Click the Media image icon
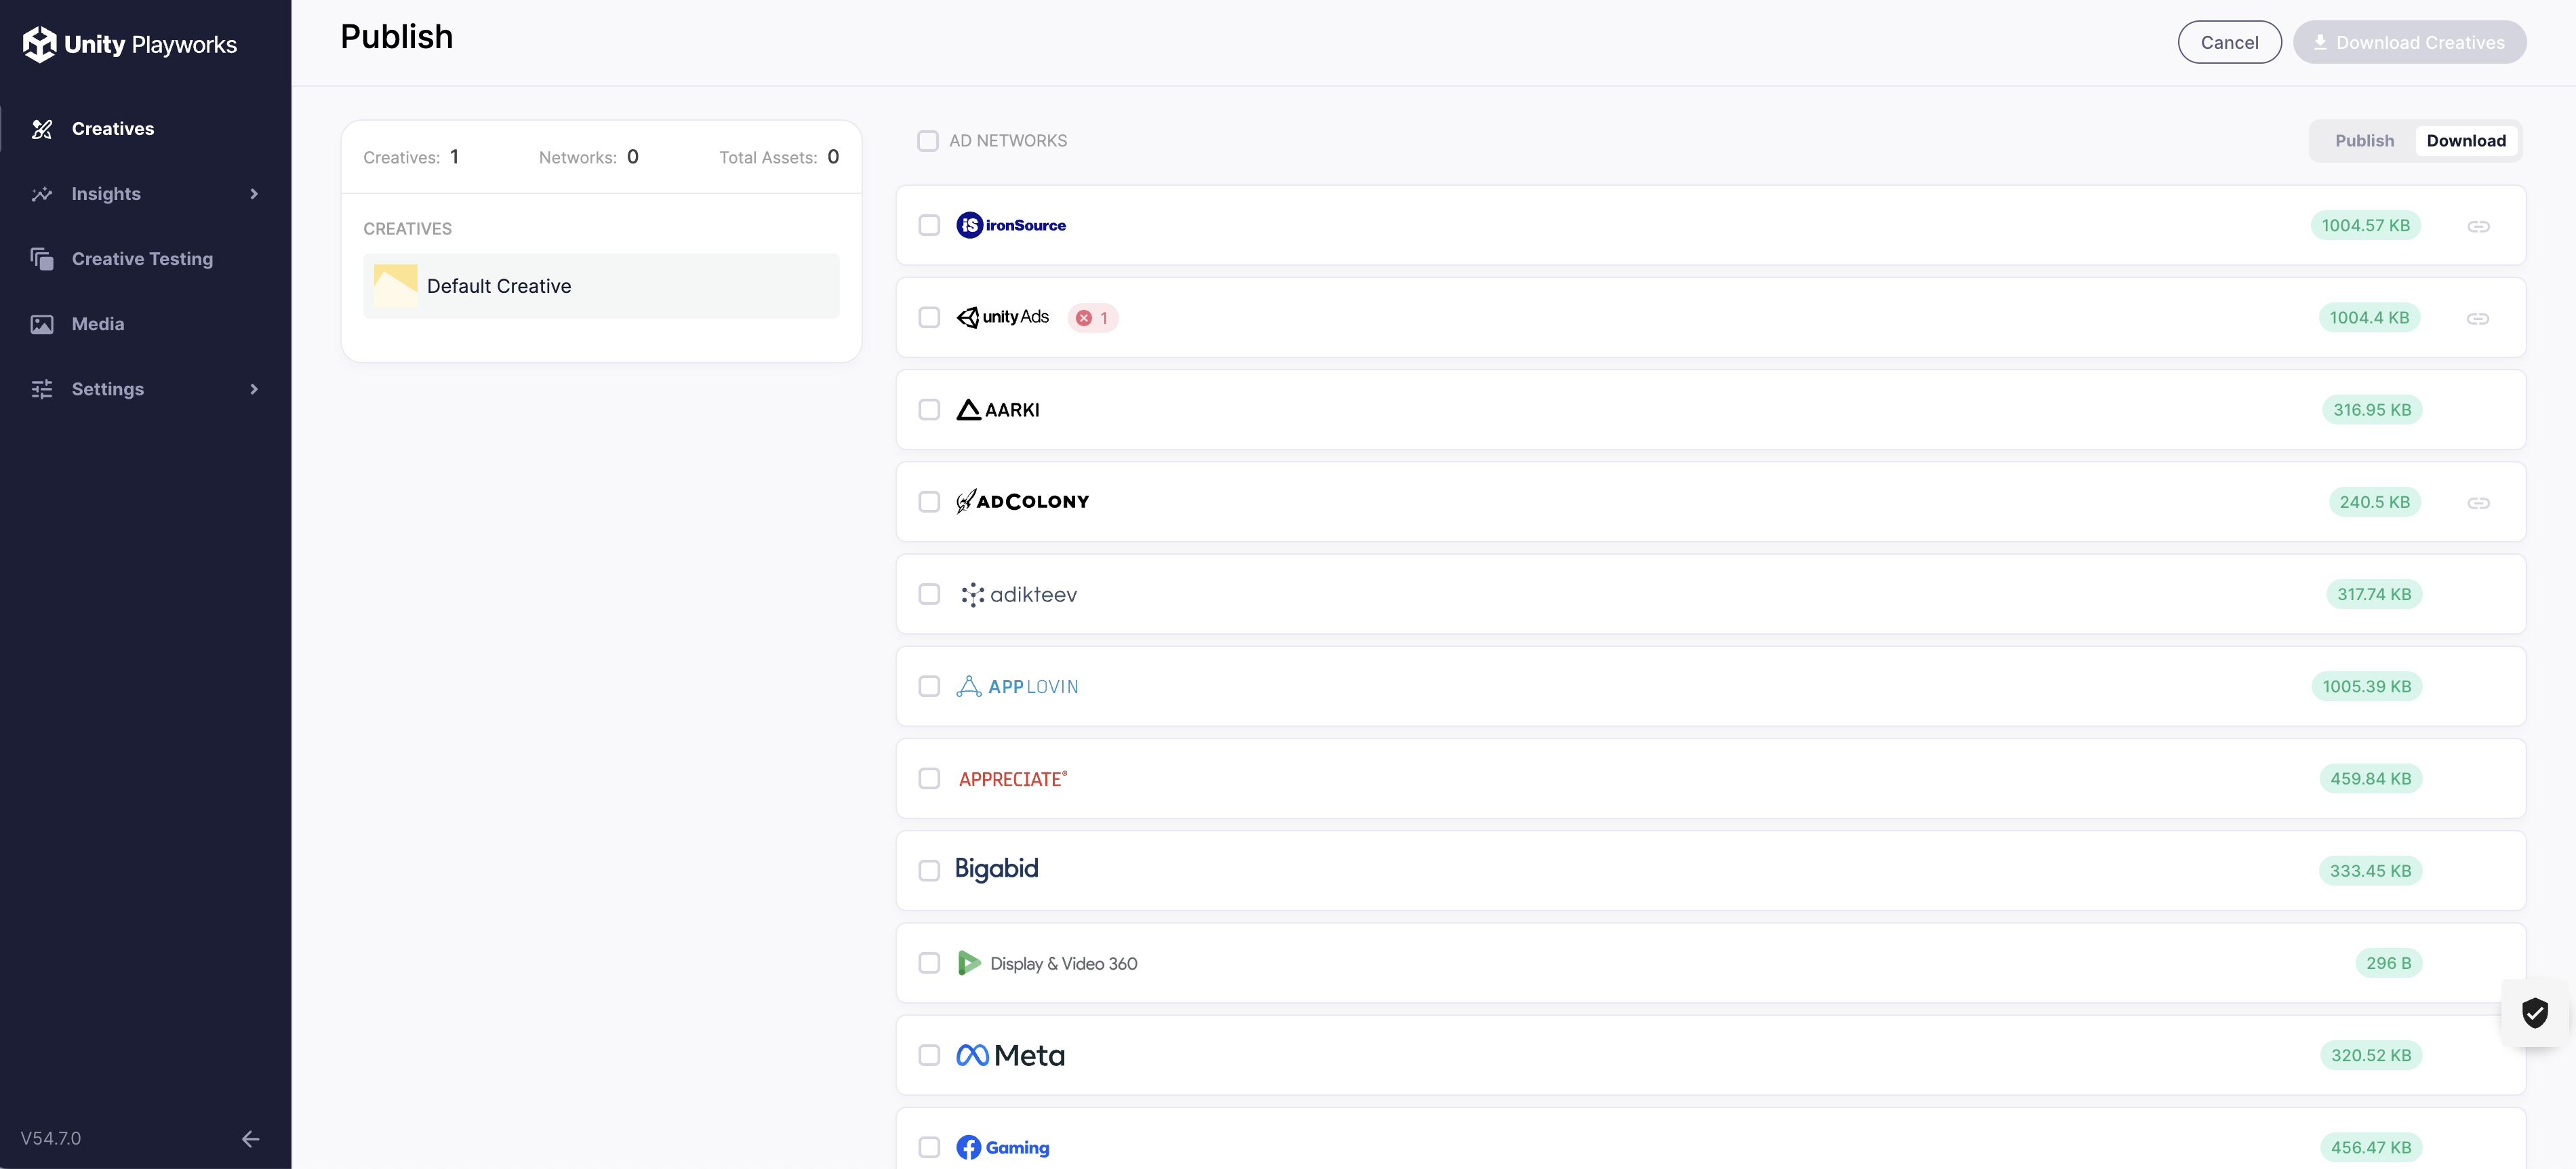 click(x=42, y=324)
